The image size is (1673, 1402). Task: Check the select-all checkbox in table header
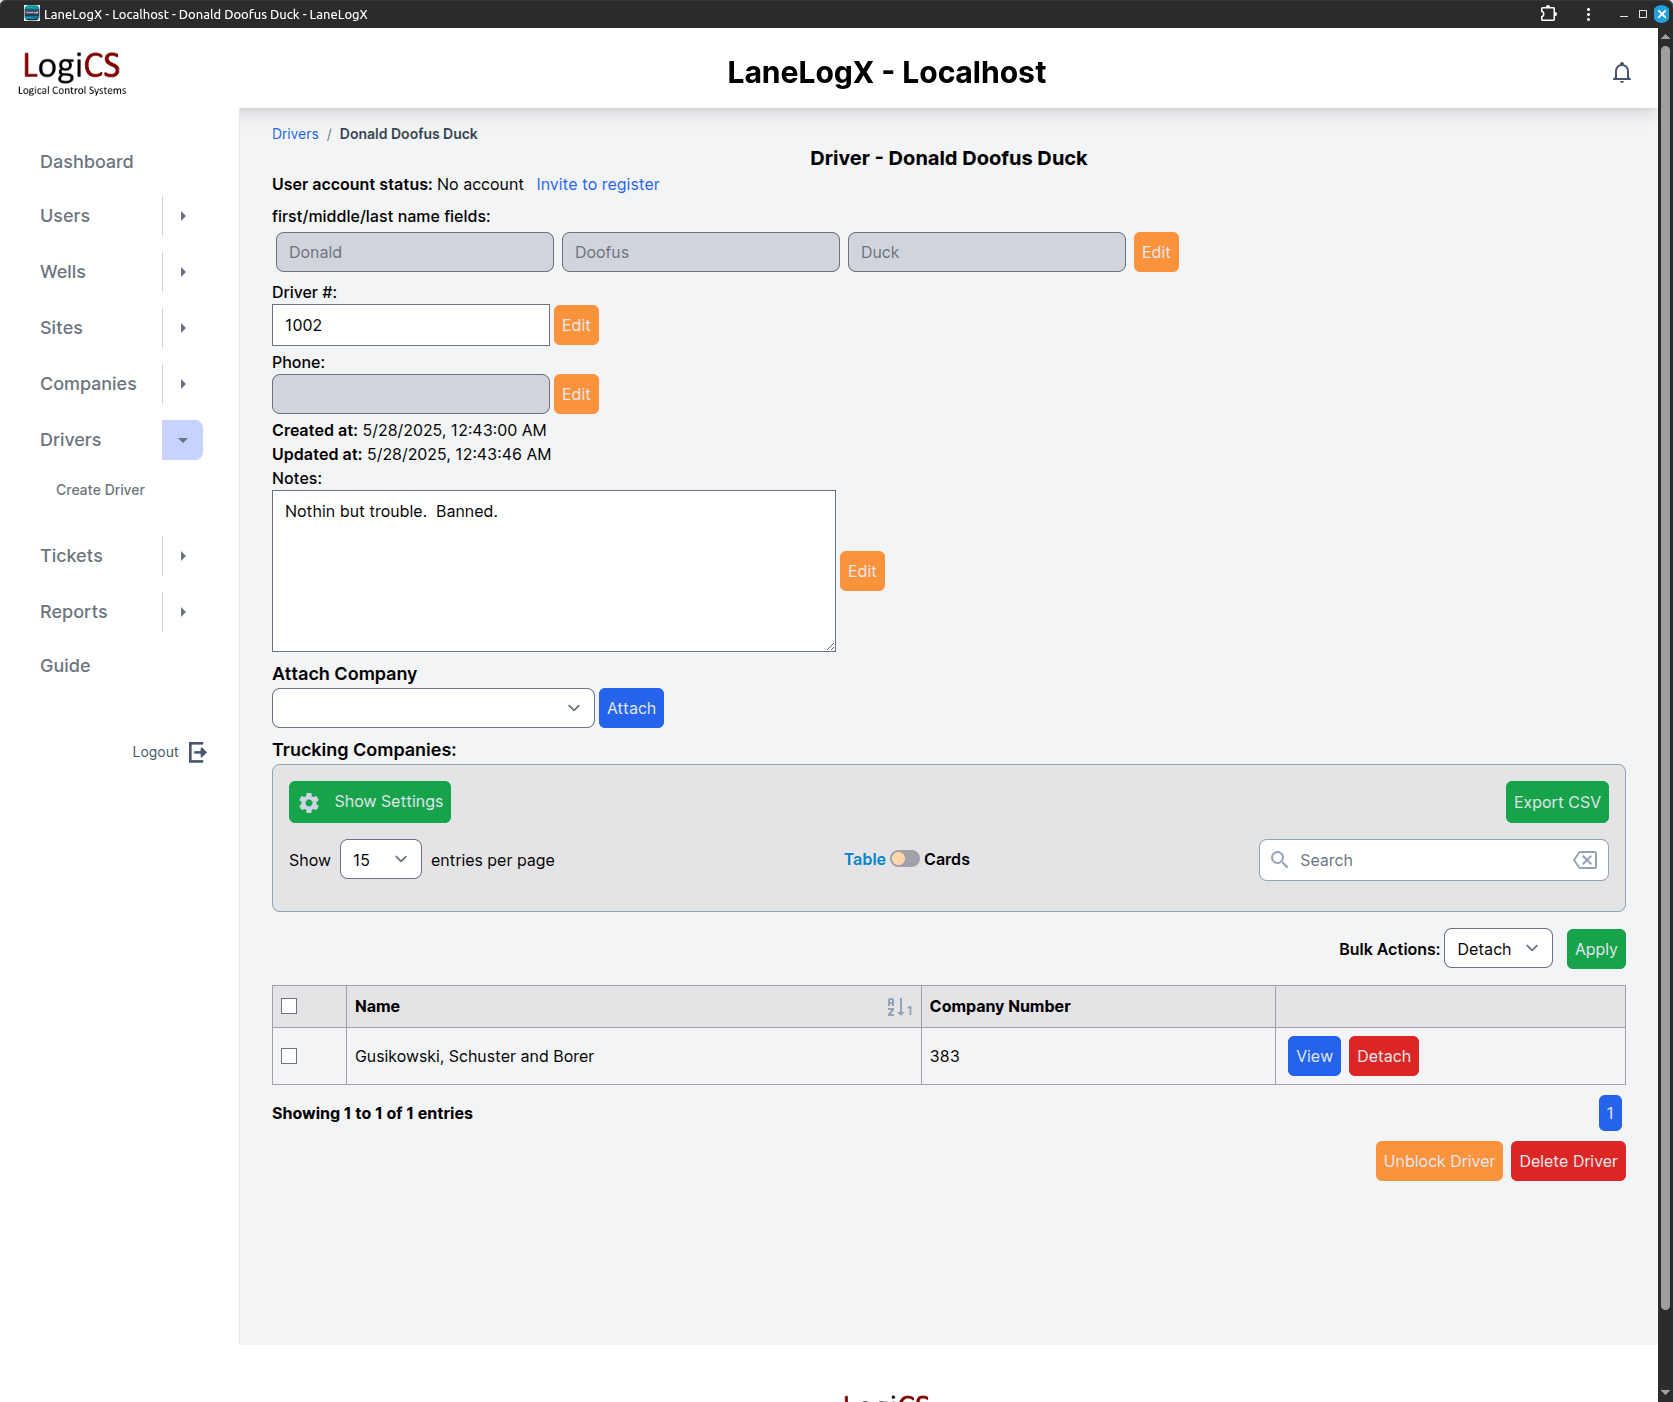tap(289, 1006)
